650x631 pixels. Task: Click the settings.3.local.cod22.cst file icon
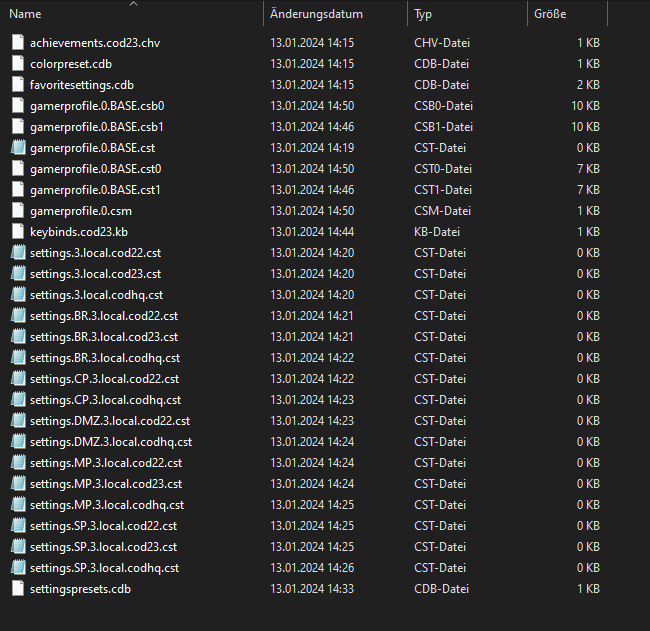point(18,253)
